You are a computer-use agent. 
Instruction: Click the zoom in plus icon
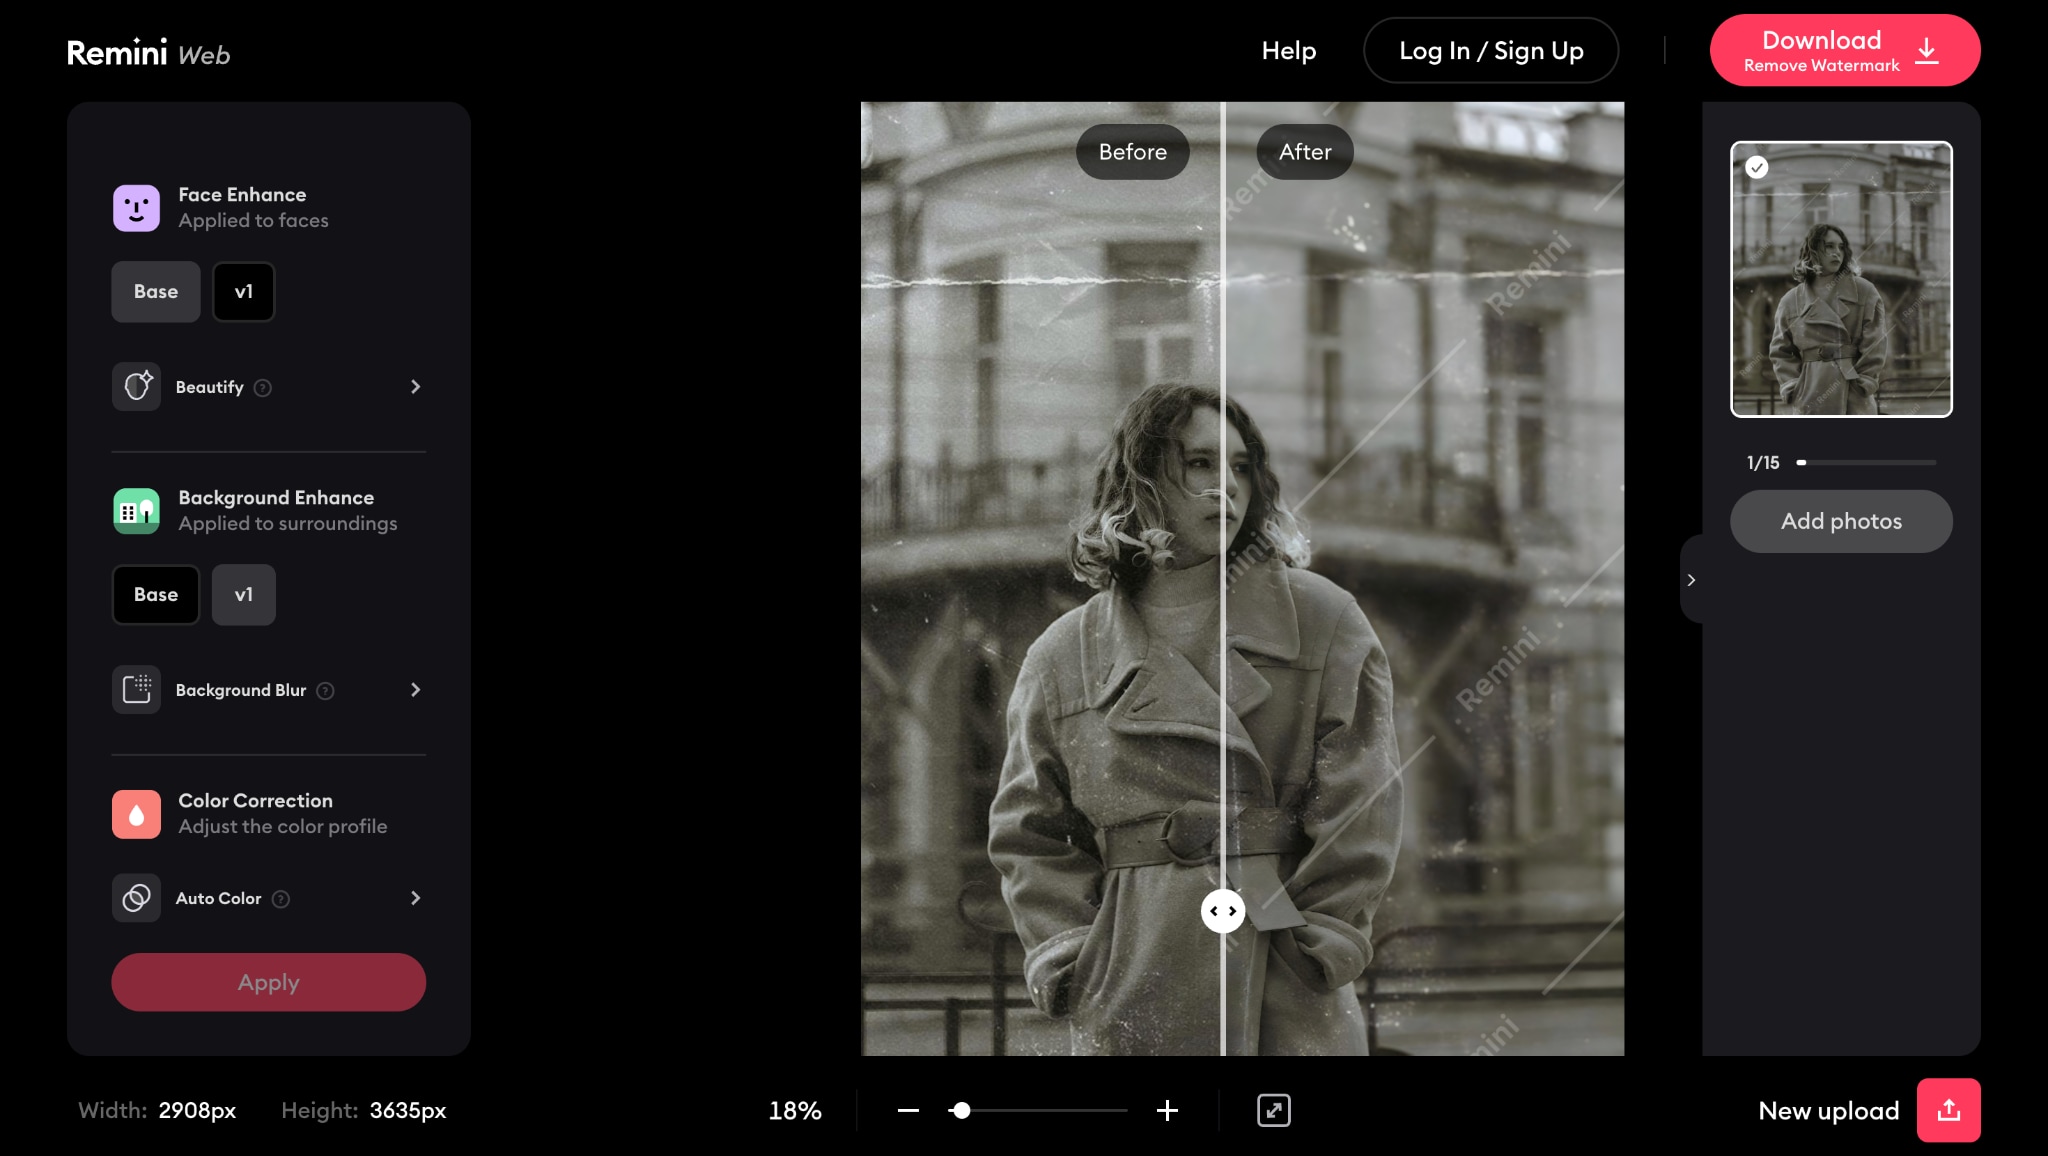tap(1167, 1111)
